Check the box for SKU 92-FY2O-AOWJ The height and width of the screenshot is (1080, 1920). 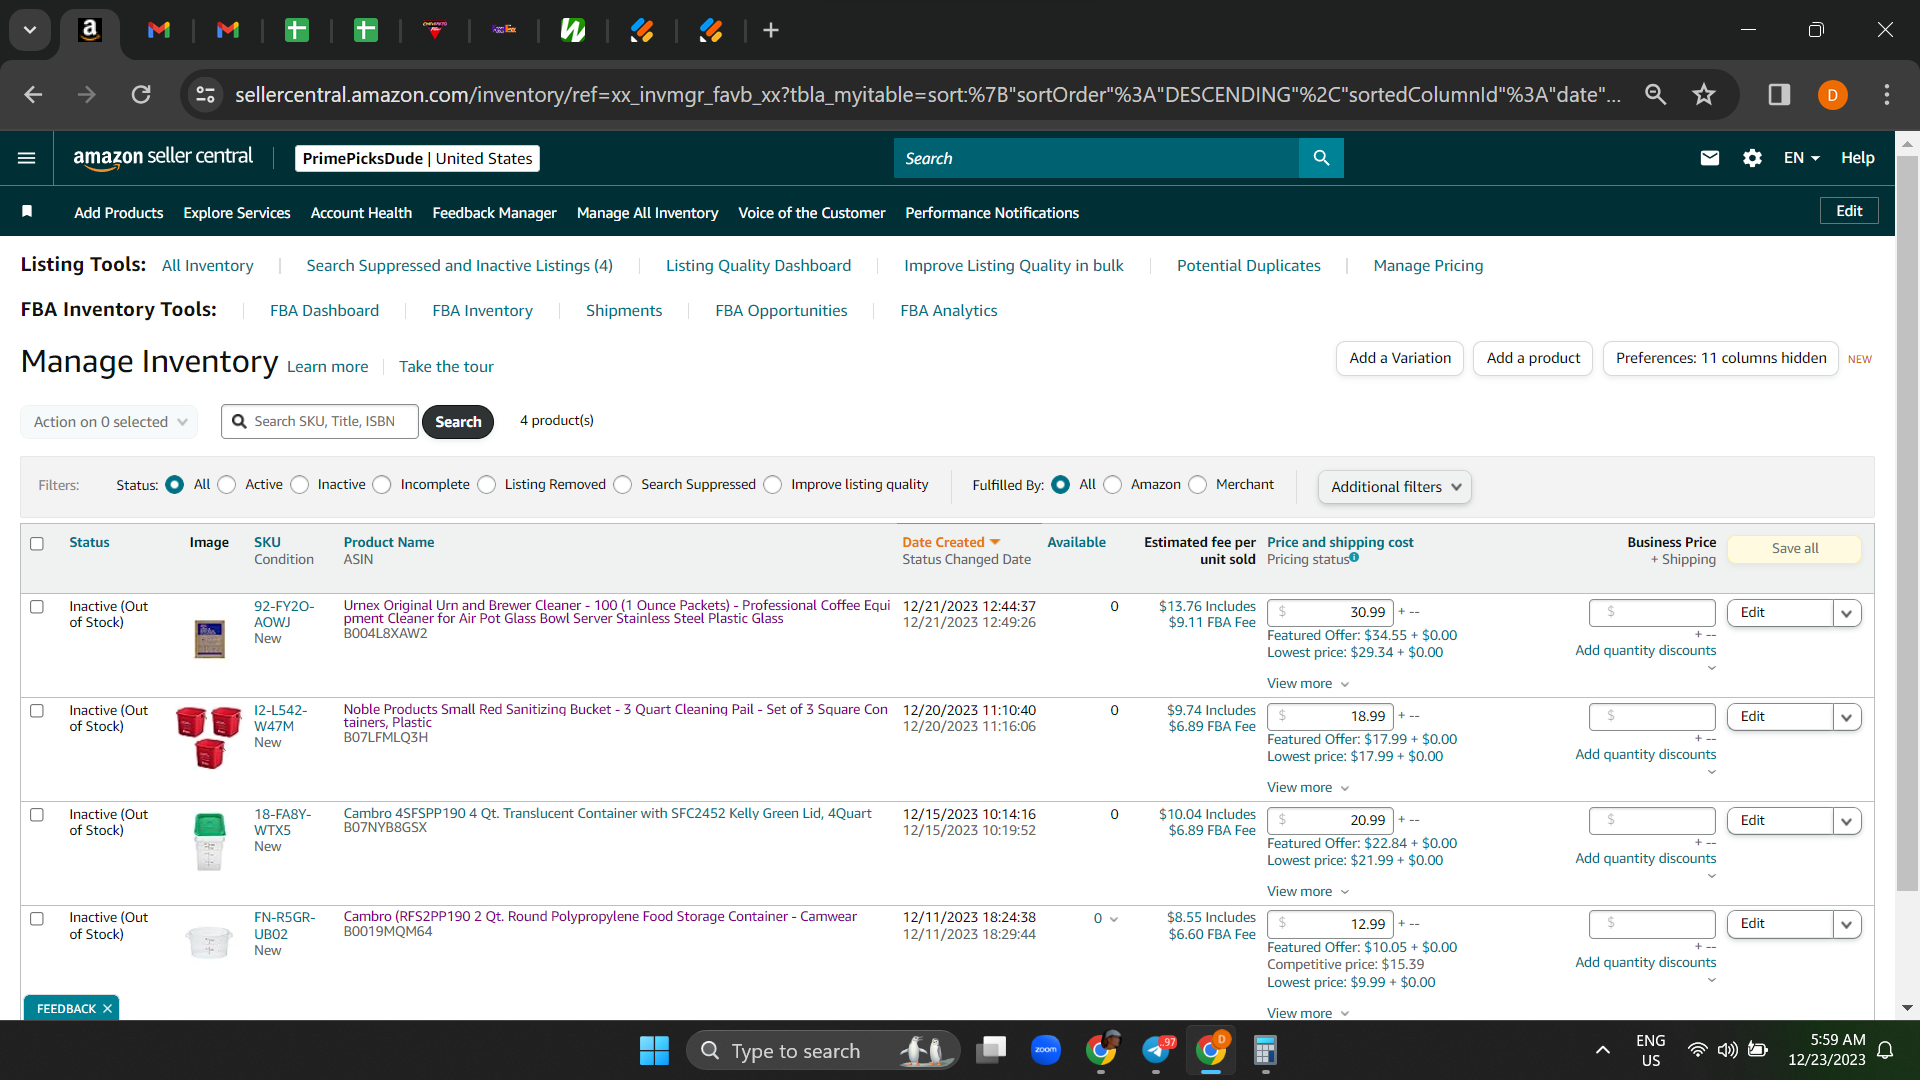37,607
